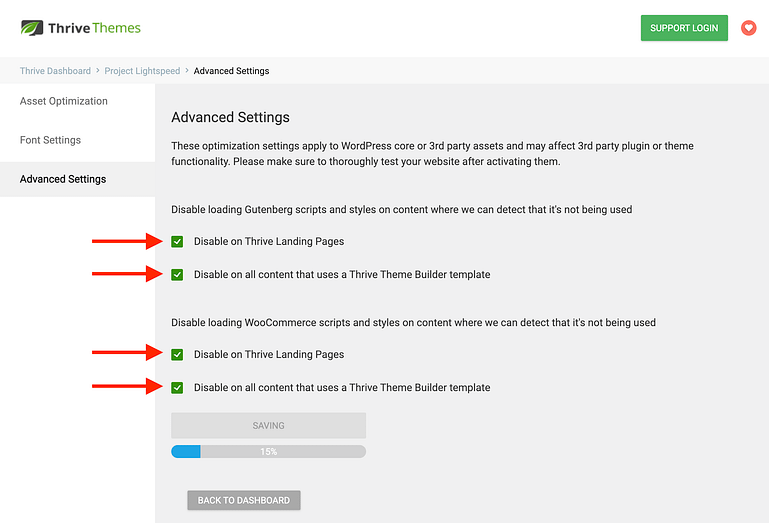Click the Thrive Themes wordmark text
Image resolution: width=769 pixels, height=523 pixels.
tap(94, 28)
